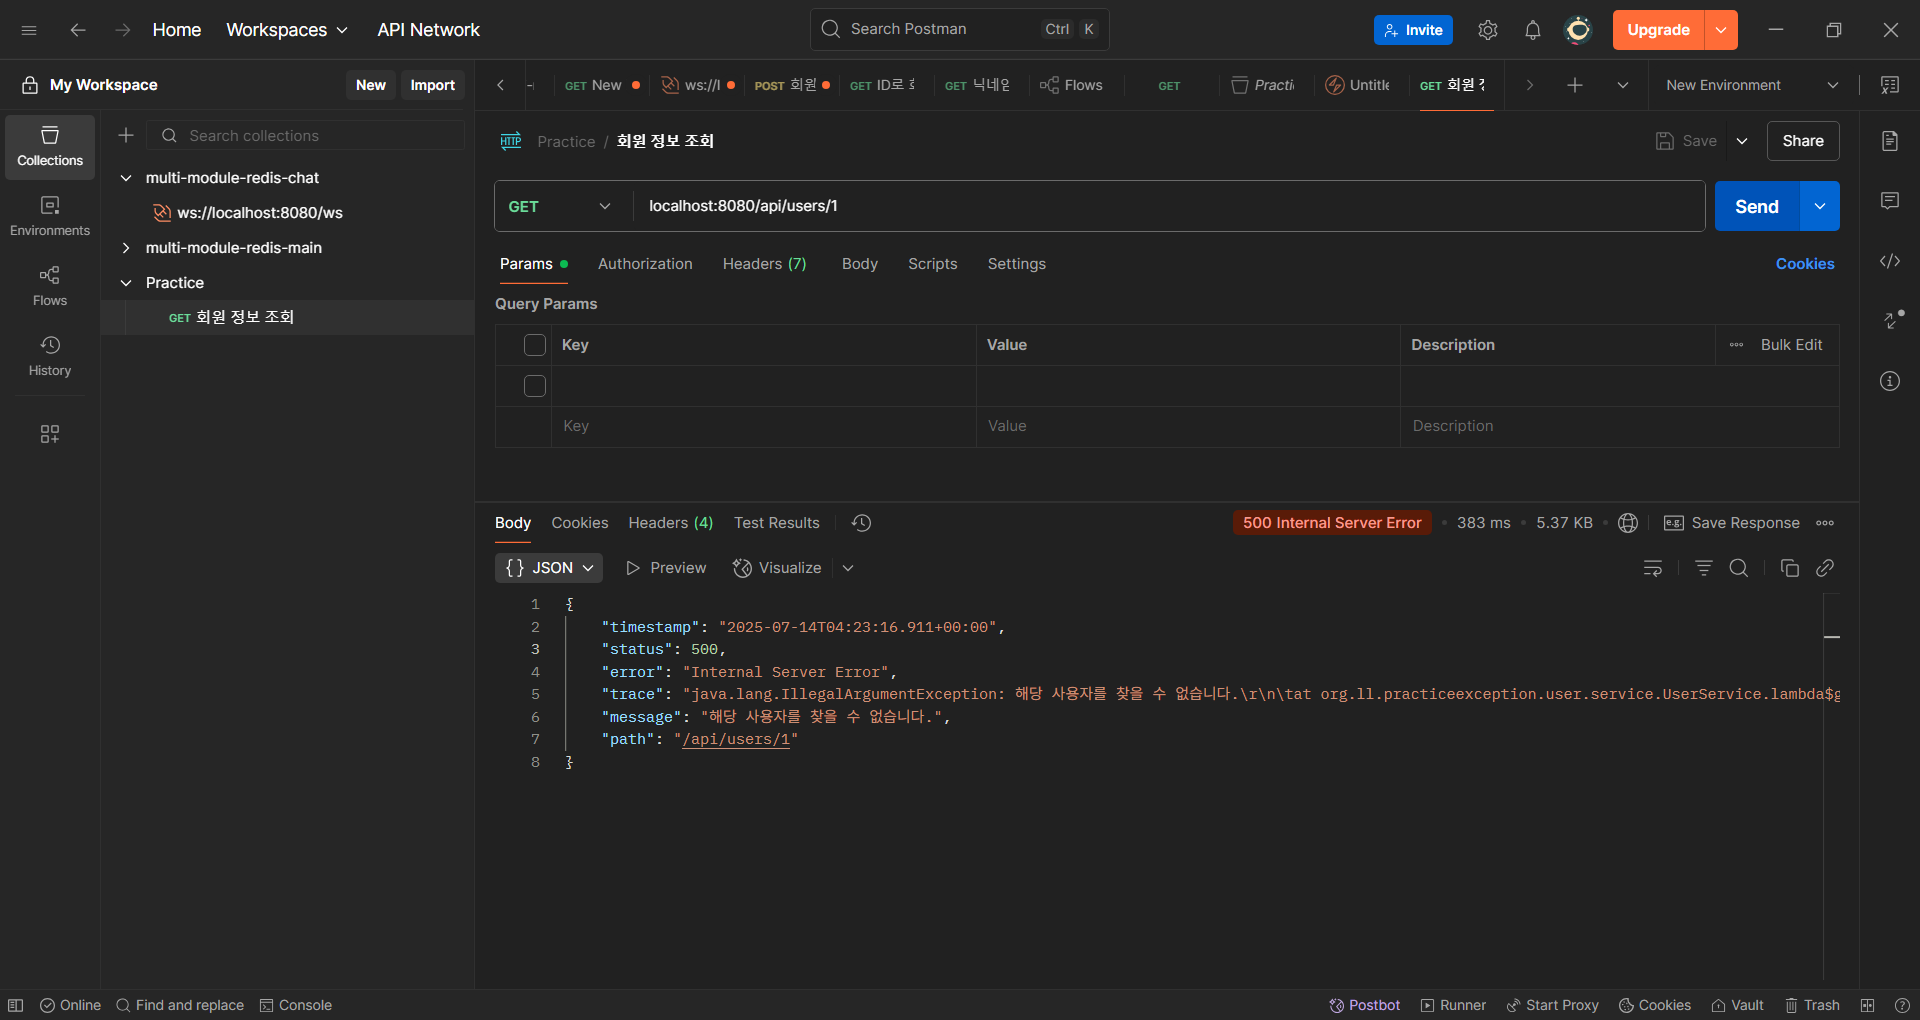Open the Cookies link near params
Screen dimensions: 1920x1020
click(x=1805, y=264)
